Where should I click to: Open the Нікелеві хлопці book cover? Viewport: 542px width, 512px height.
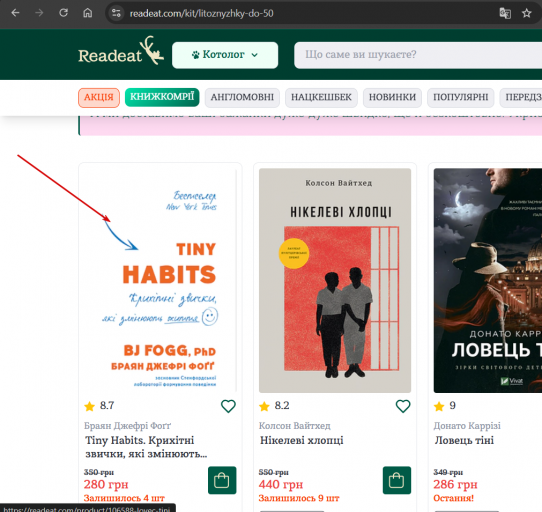(x=335, y=280)
